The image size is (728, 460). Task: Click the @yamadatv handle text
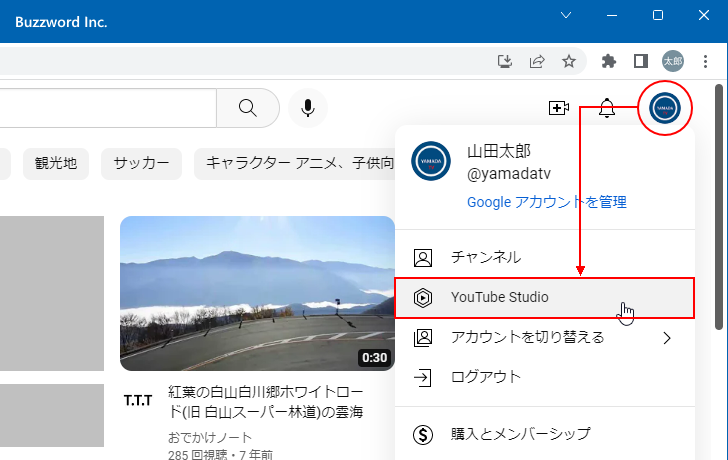pos(509,174)
